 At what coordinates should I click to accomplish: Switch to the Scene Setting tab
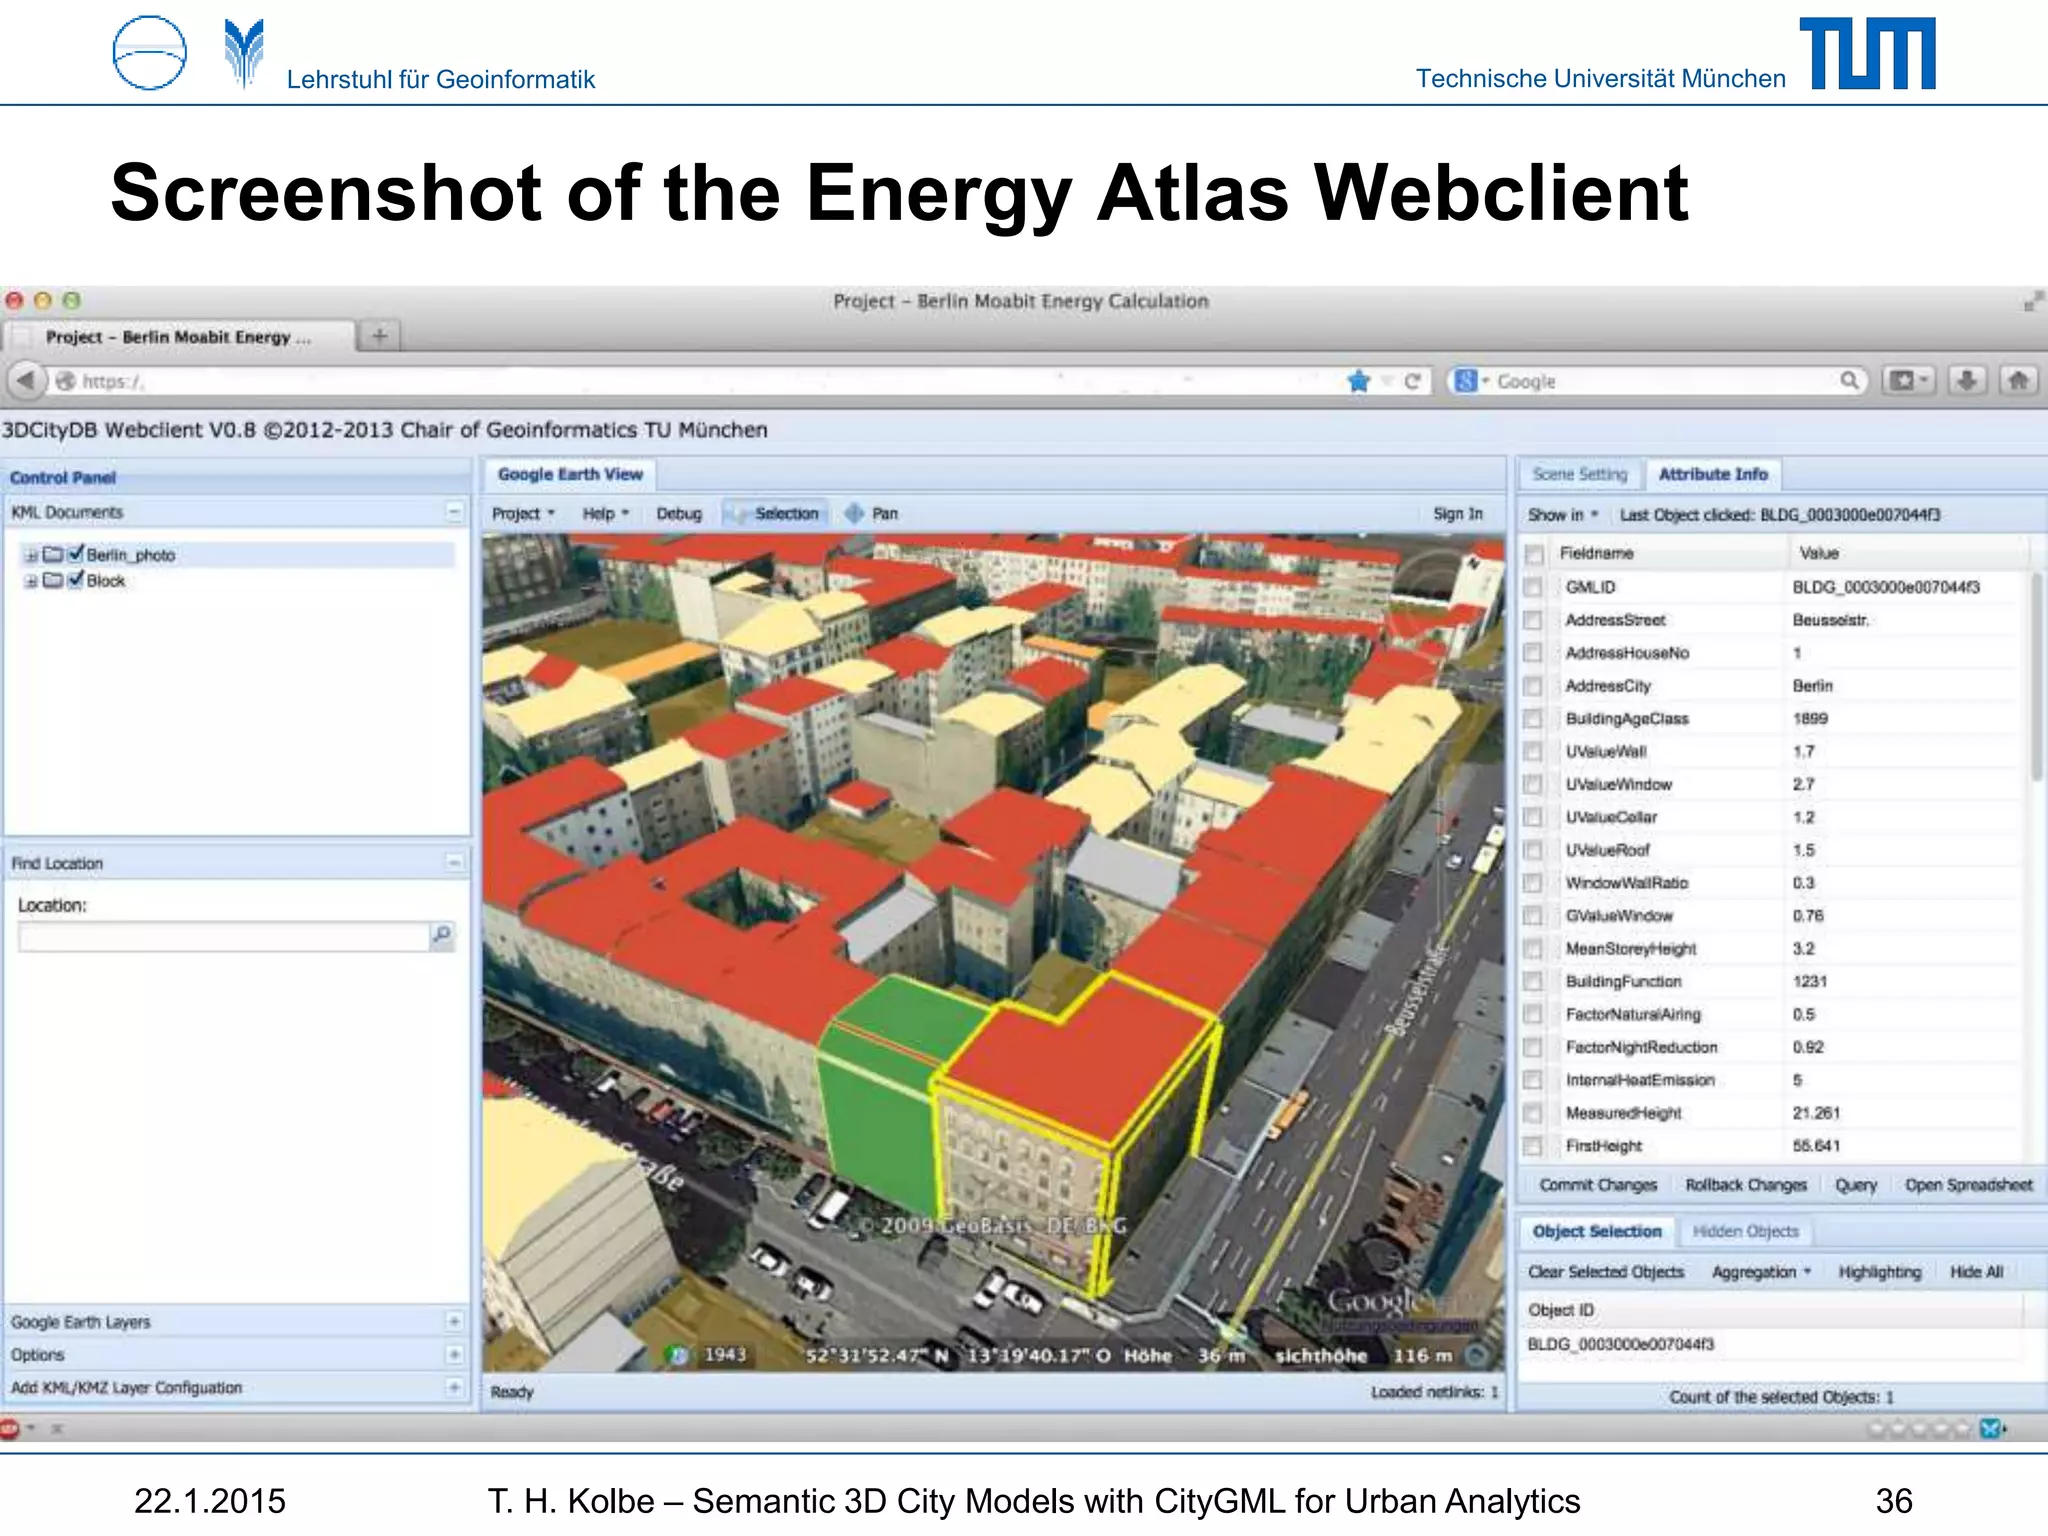point(1580,474)
